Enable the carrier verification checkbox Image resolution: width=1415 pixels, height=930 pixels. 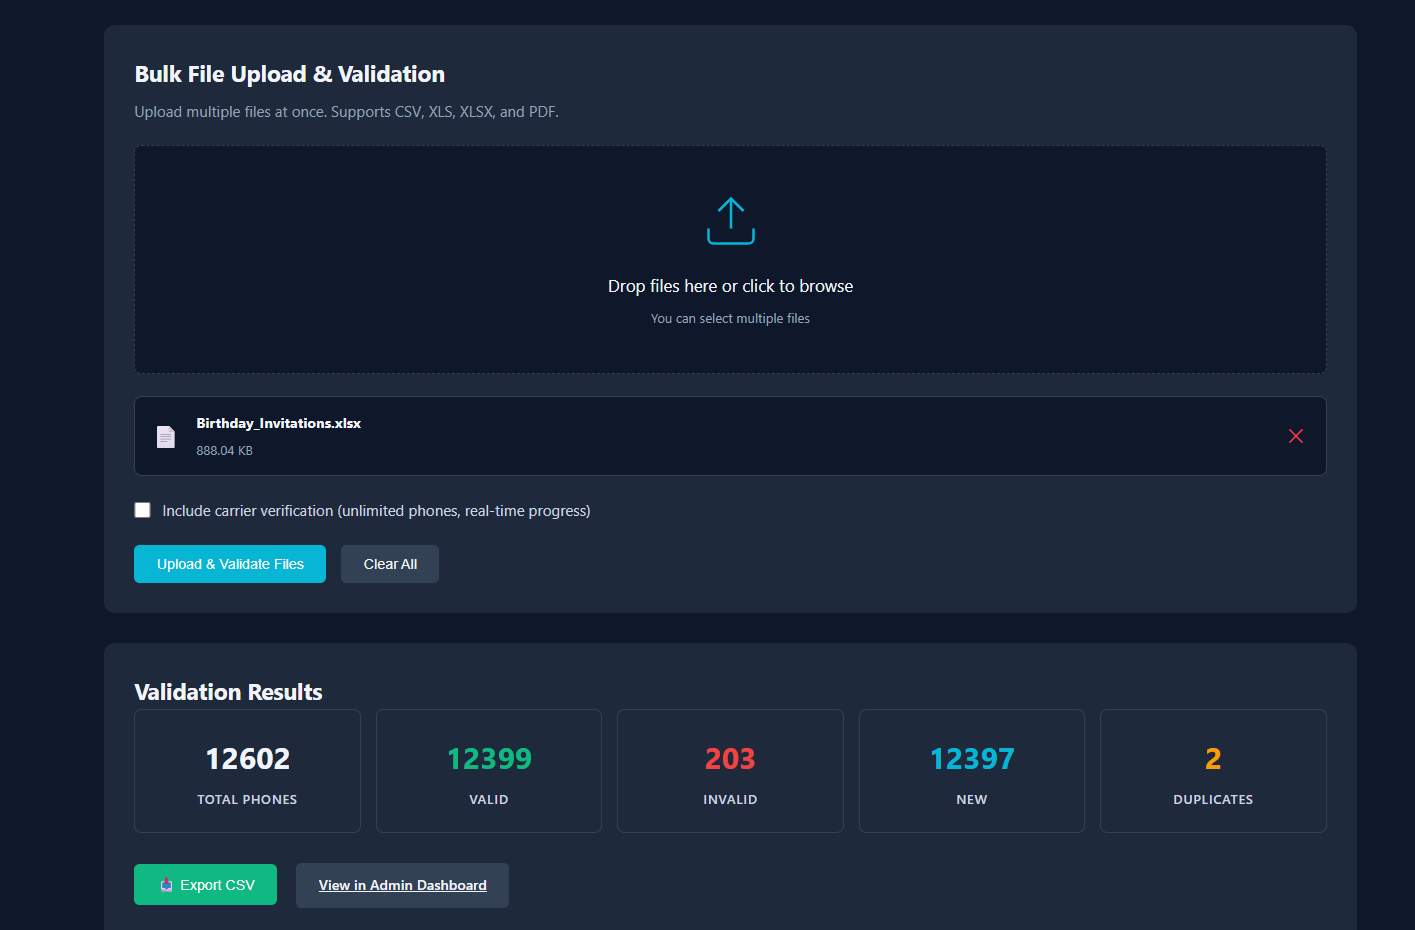143,510
